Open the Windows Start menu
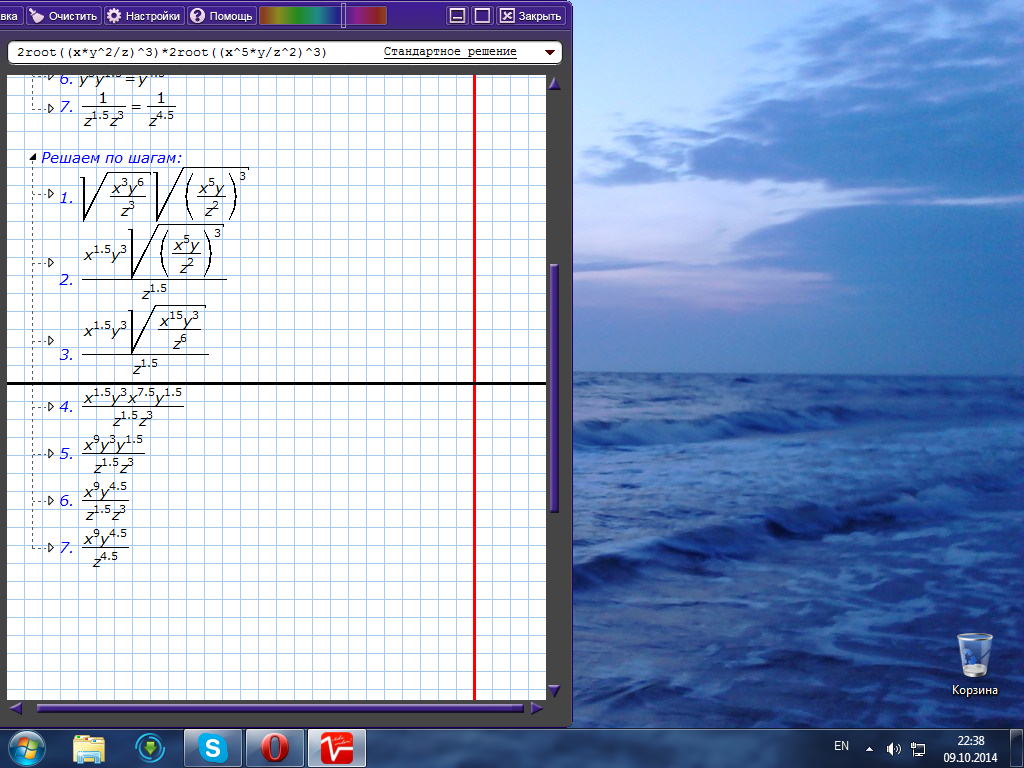This screenshot has width=1024, height=768. click(x=27, y=747)
